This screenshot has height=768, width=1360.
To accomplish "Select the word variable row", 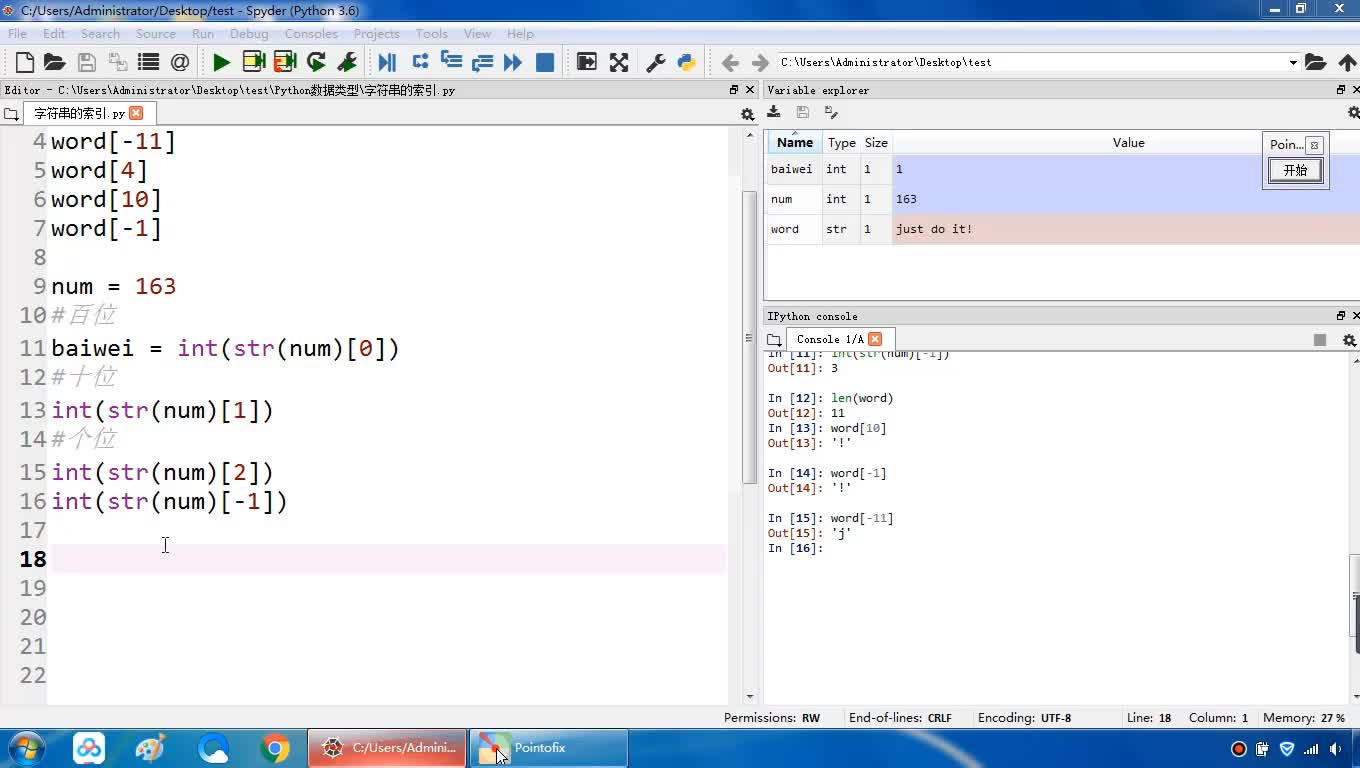I will [x=785, y=229].
